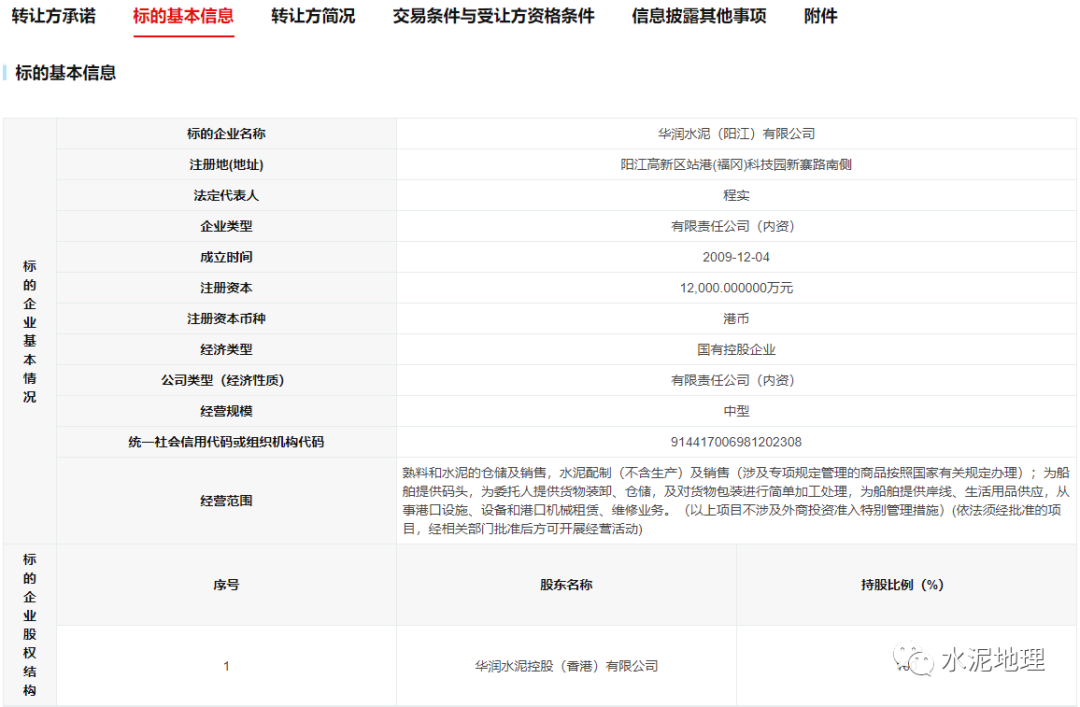The height and width of the screenshot is (707, 1080).
Task: Select shareholder row number 1
Action: point(226,666)
